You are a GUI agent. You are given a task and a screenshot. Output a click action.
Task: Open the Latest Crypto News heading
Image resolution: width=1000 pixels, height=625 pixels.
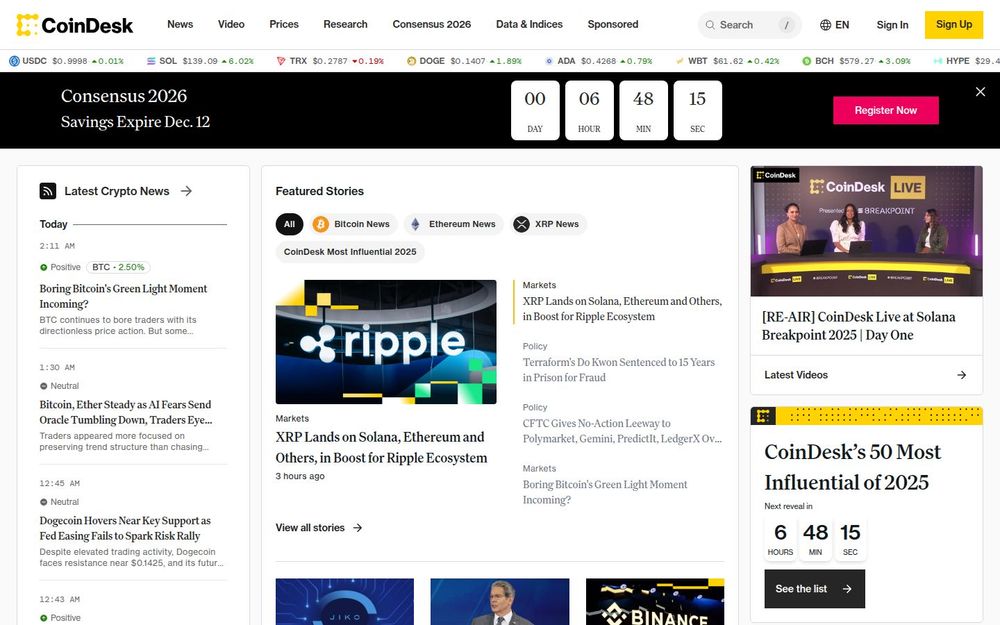click(117, 191)
